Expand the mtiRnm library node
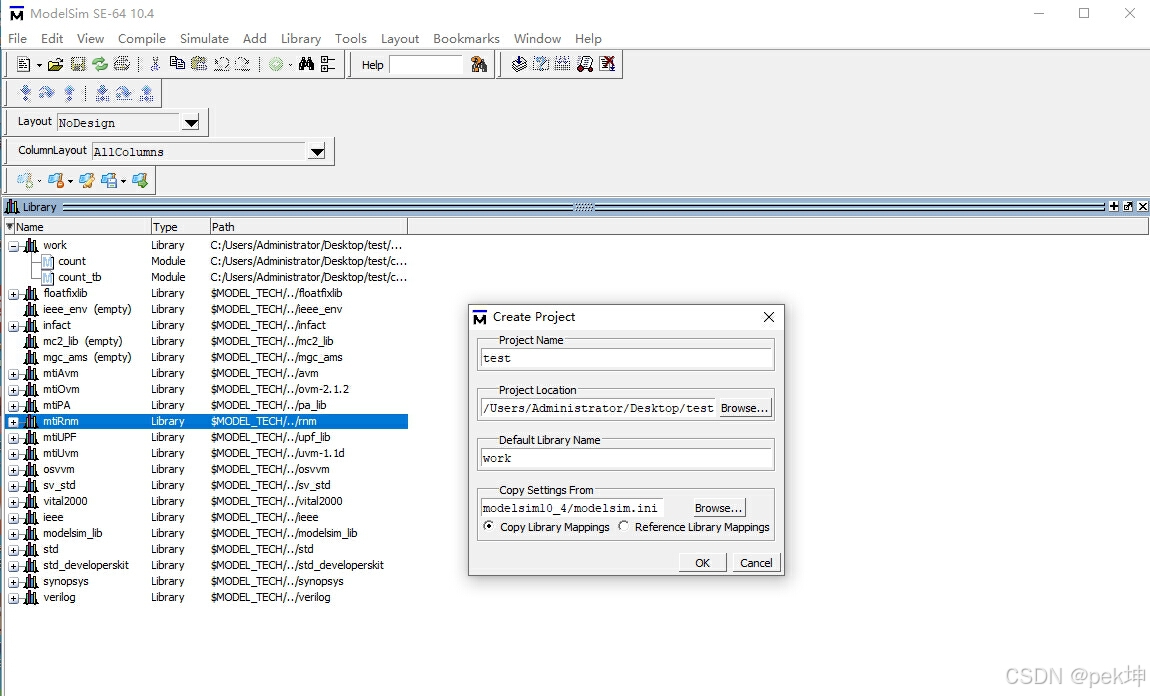The image size is (1150, 696). pos(13,422)
